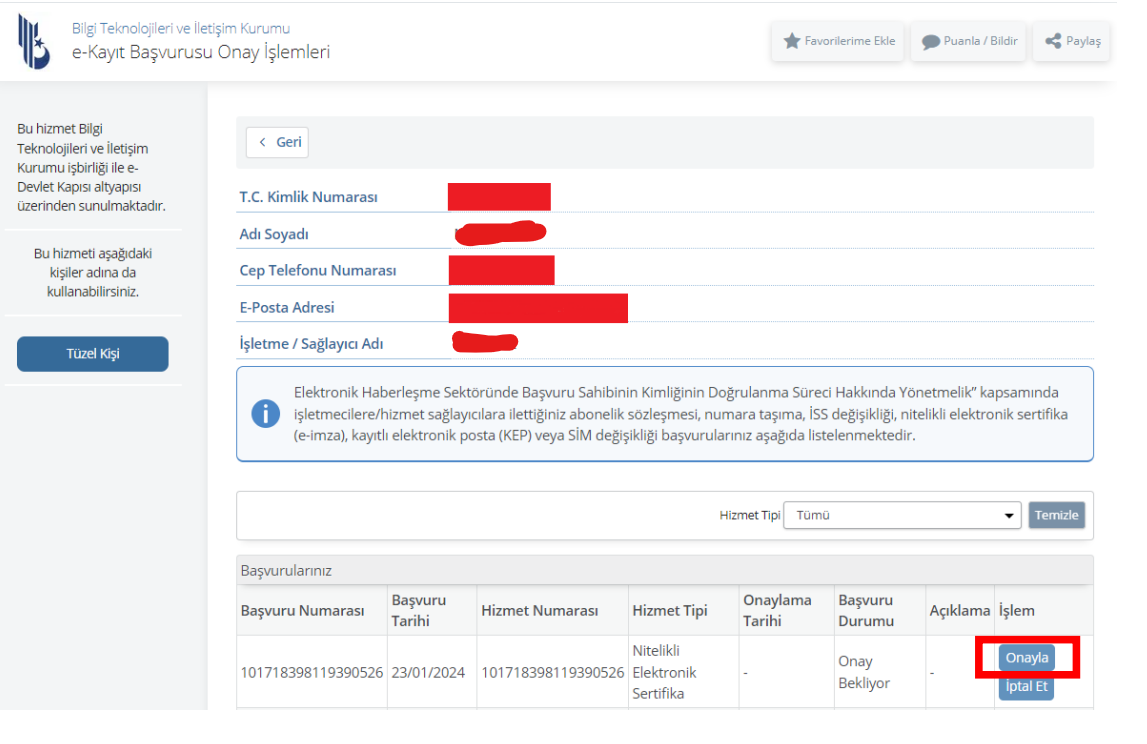The image size is (1147, 744).
Task: Click the Onaylama Tarihi column header
Action: click(777, 610)
